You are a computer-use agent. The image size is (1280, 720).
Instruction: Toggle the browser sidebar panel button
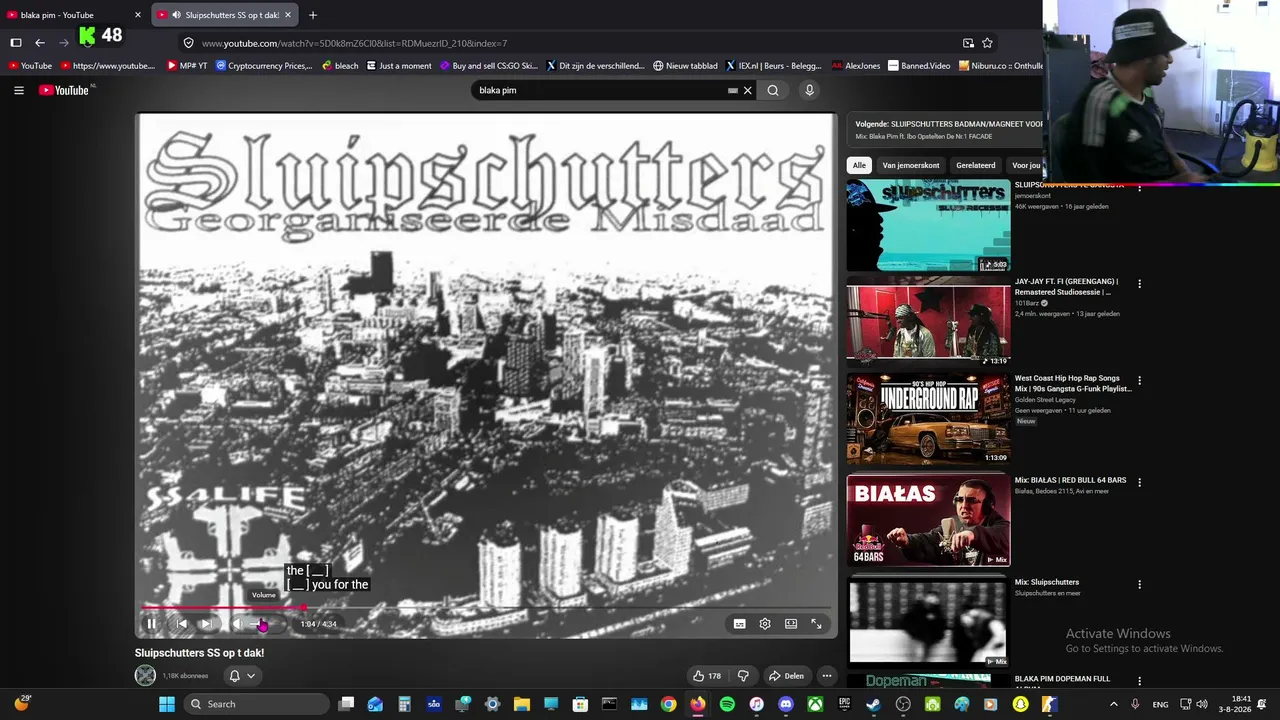coord(16,43)
